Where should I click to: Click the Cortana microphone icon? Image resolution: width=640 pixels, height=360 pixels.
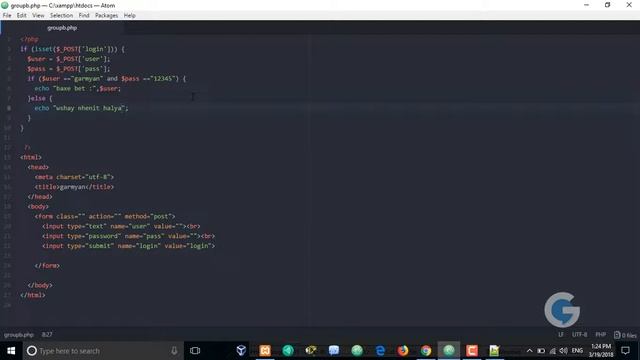tap(174, 351)
